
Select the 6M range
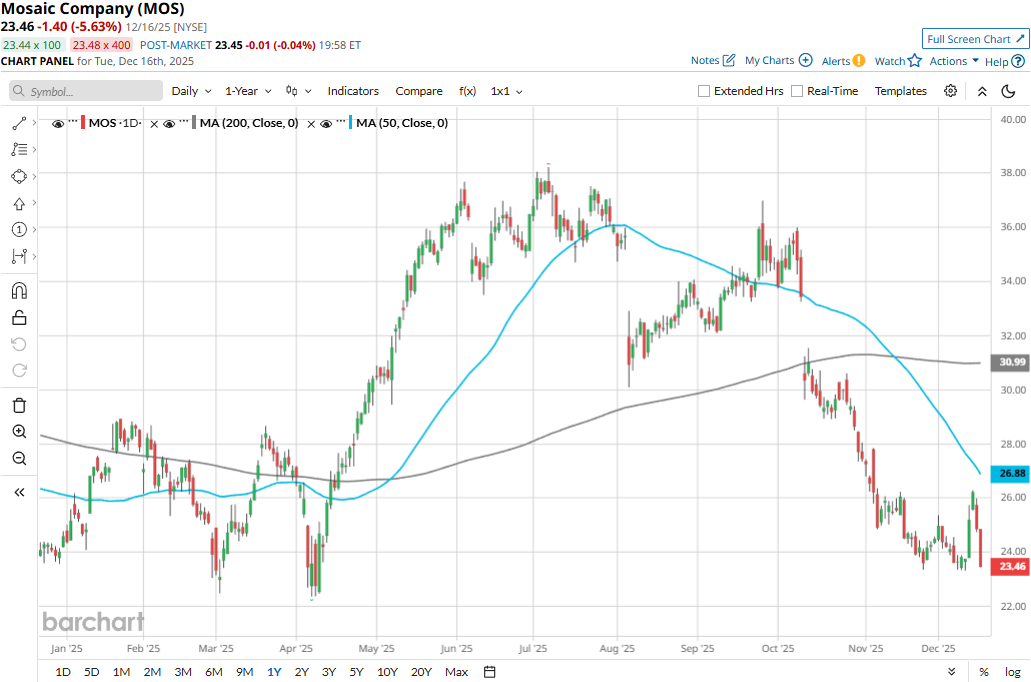(x=214, y=671)
